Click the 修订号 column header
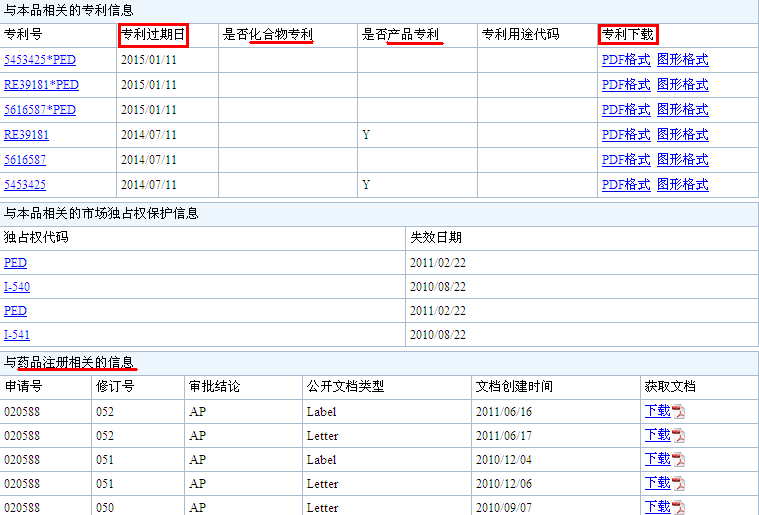 [x=115, y=387]
